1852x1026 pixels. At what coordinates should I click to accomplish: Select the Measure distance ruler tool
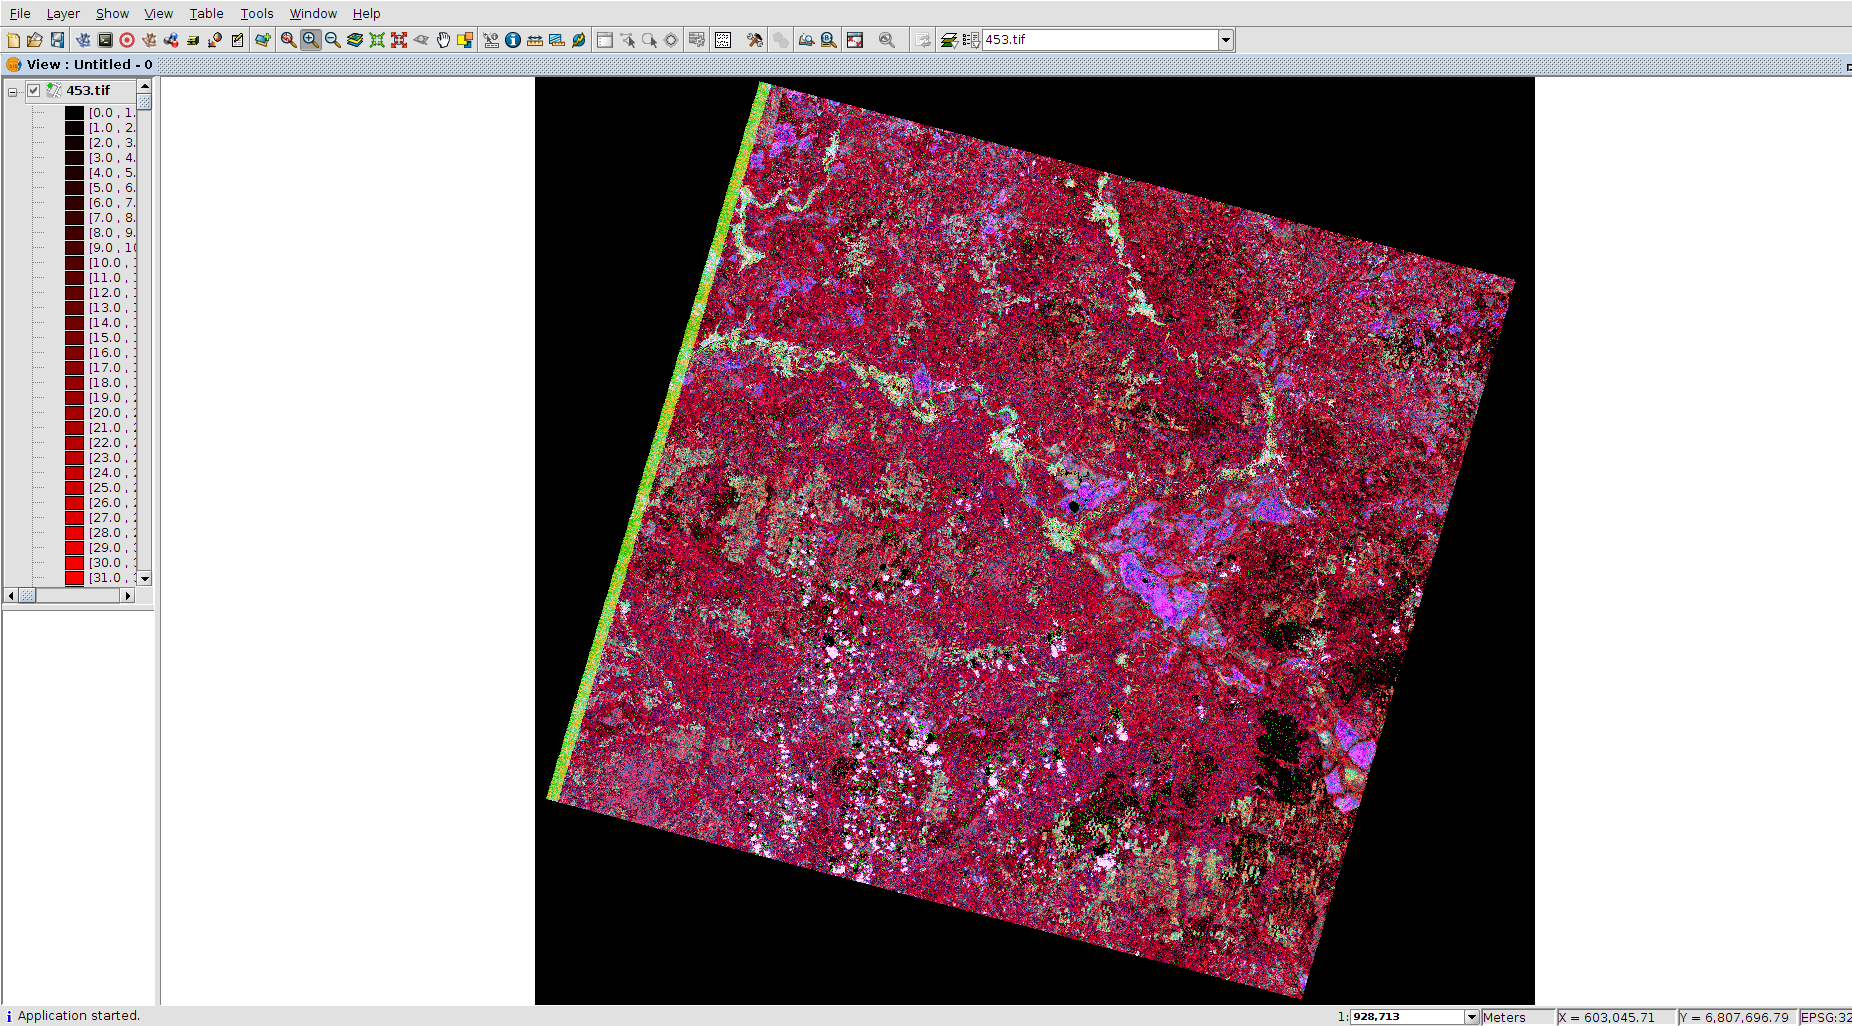535,40
